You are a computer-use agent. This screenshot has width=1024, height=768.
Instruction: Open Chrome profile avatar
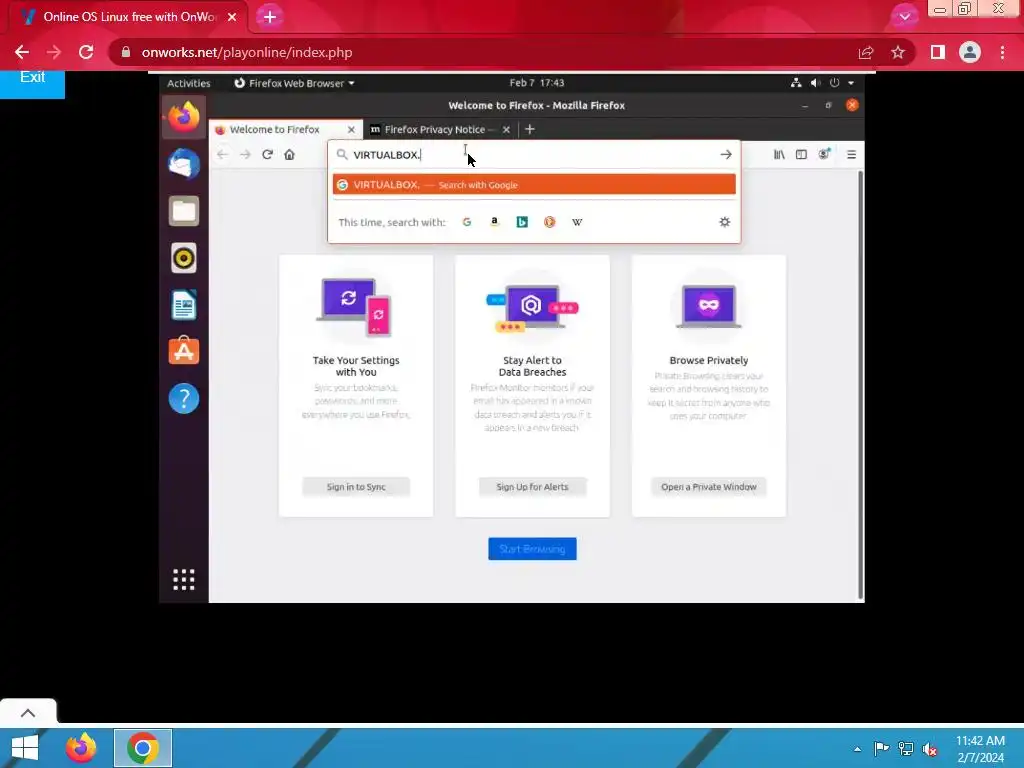coord(970,52)
